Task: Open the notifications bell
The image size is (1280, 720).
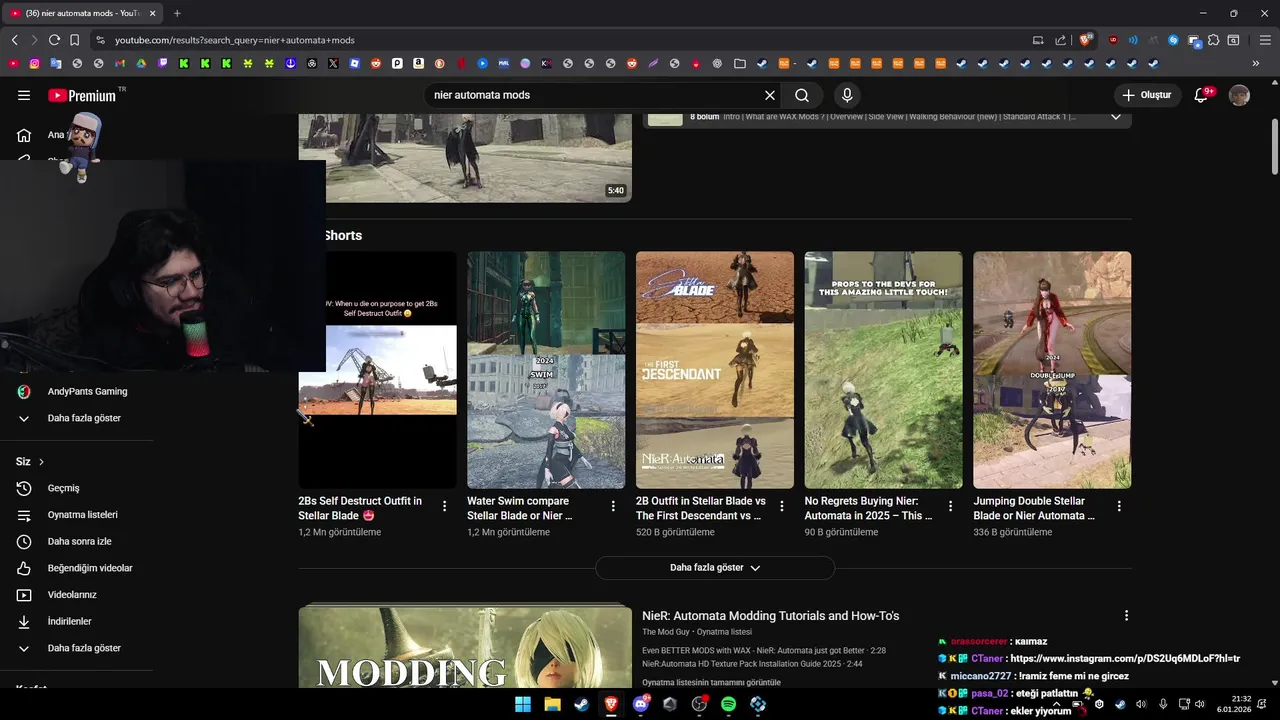Action: tap(1202, 95)
